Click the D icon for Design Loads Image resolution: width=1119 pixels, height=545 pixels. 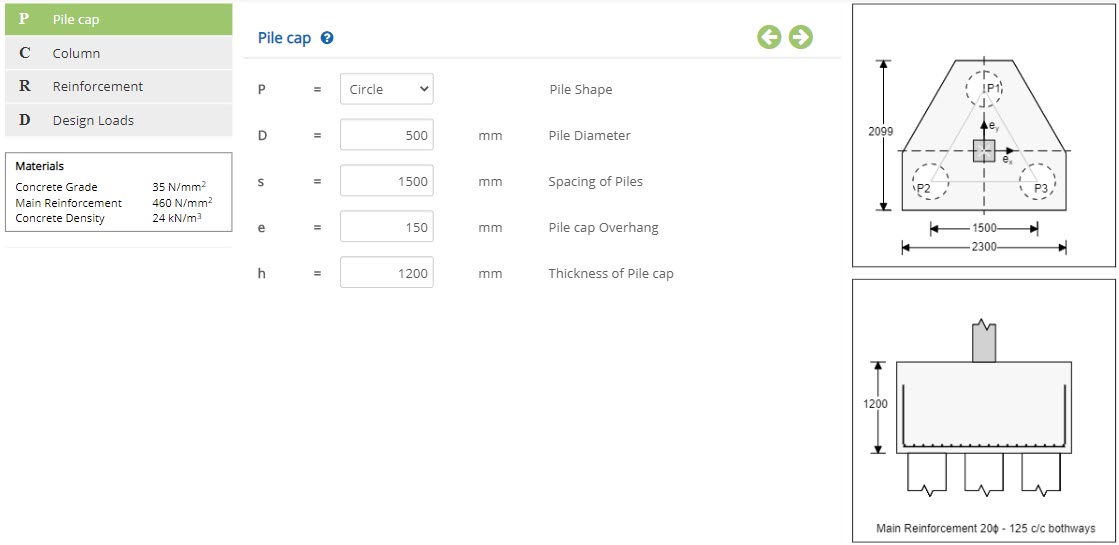[x=24, y=121]
